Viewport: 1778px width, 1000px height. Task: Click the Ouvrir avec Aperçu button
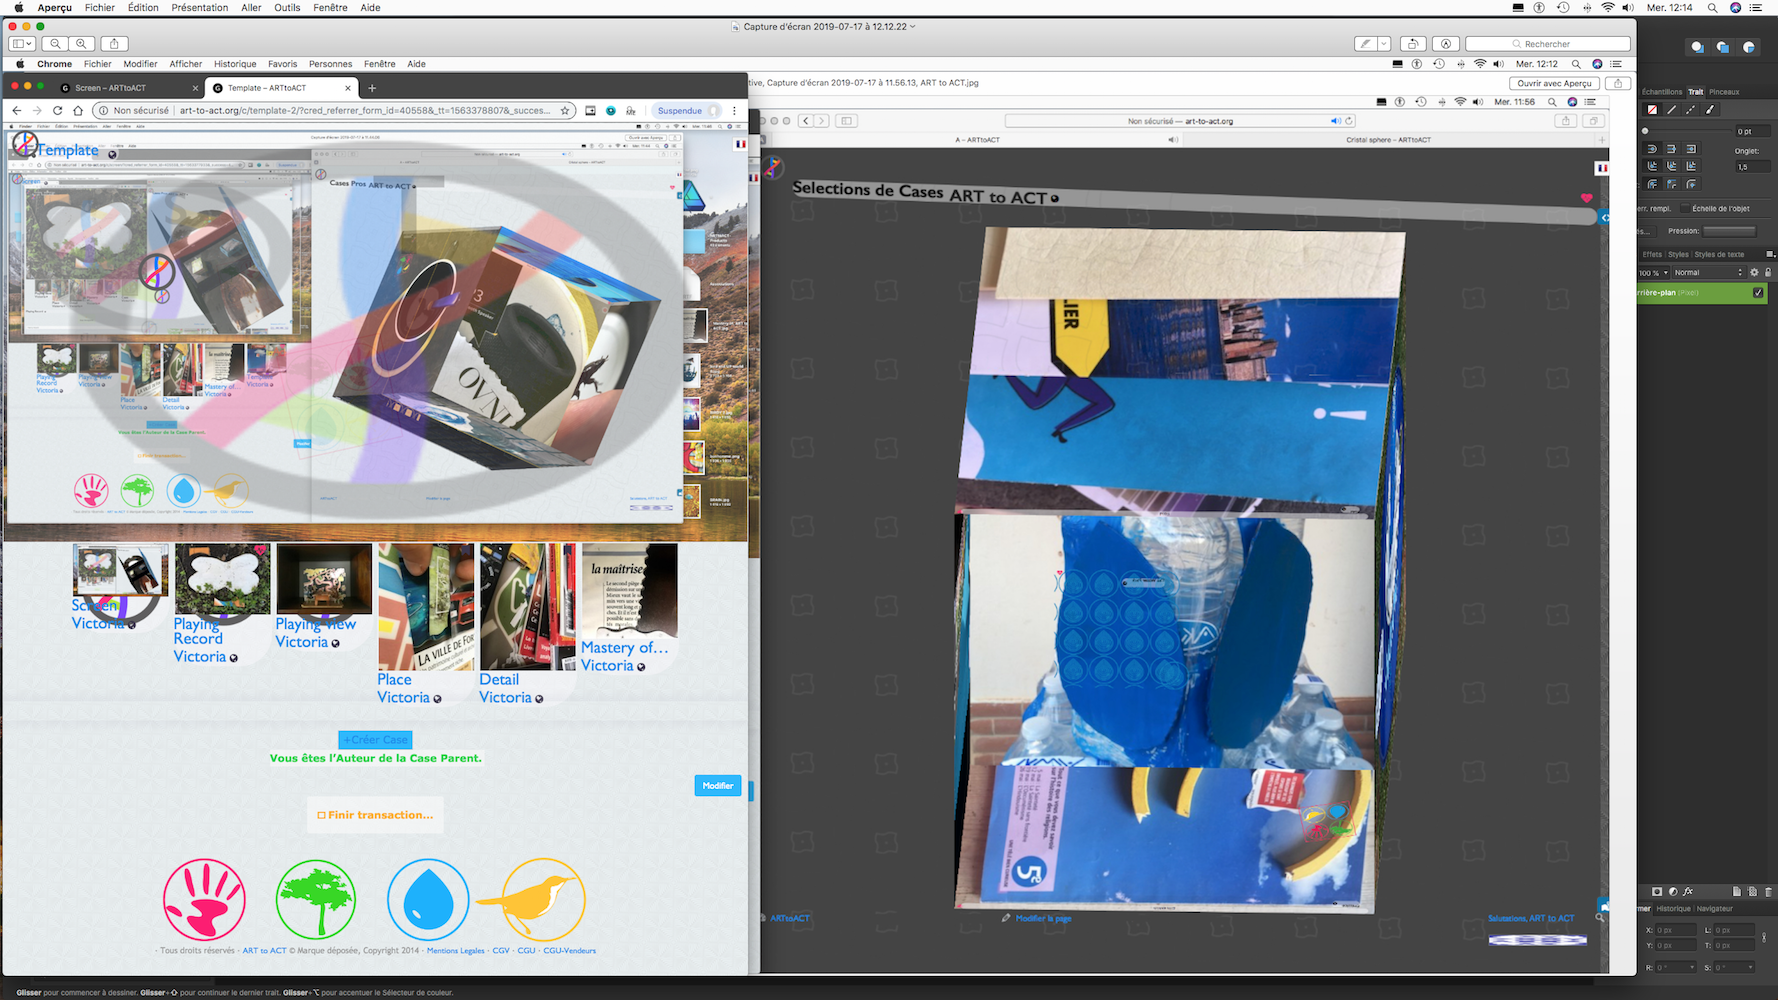click(1554, 83)
